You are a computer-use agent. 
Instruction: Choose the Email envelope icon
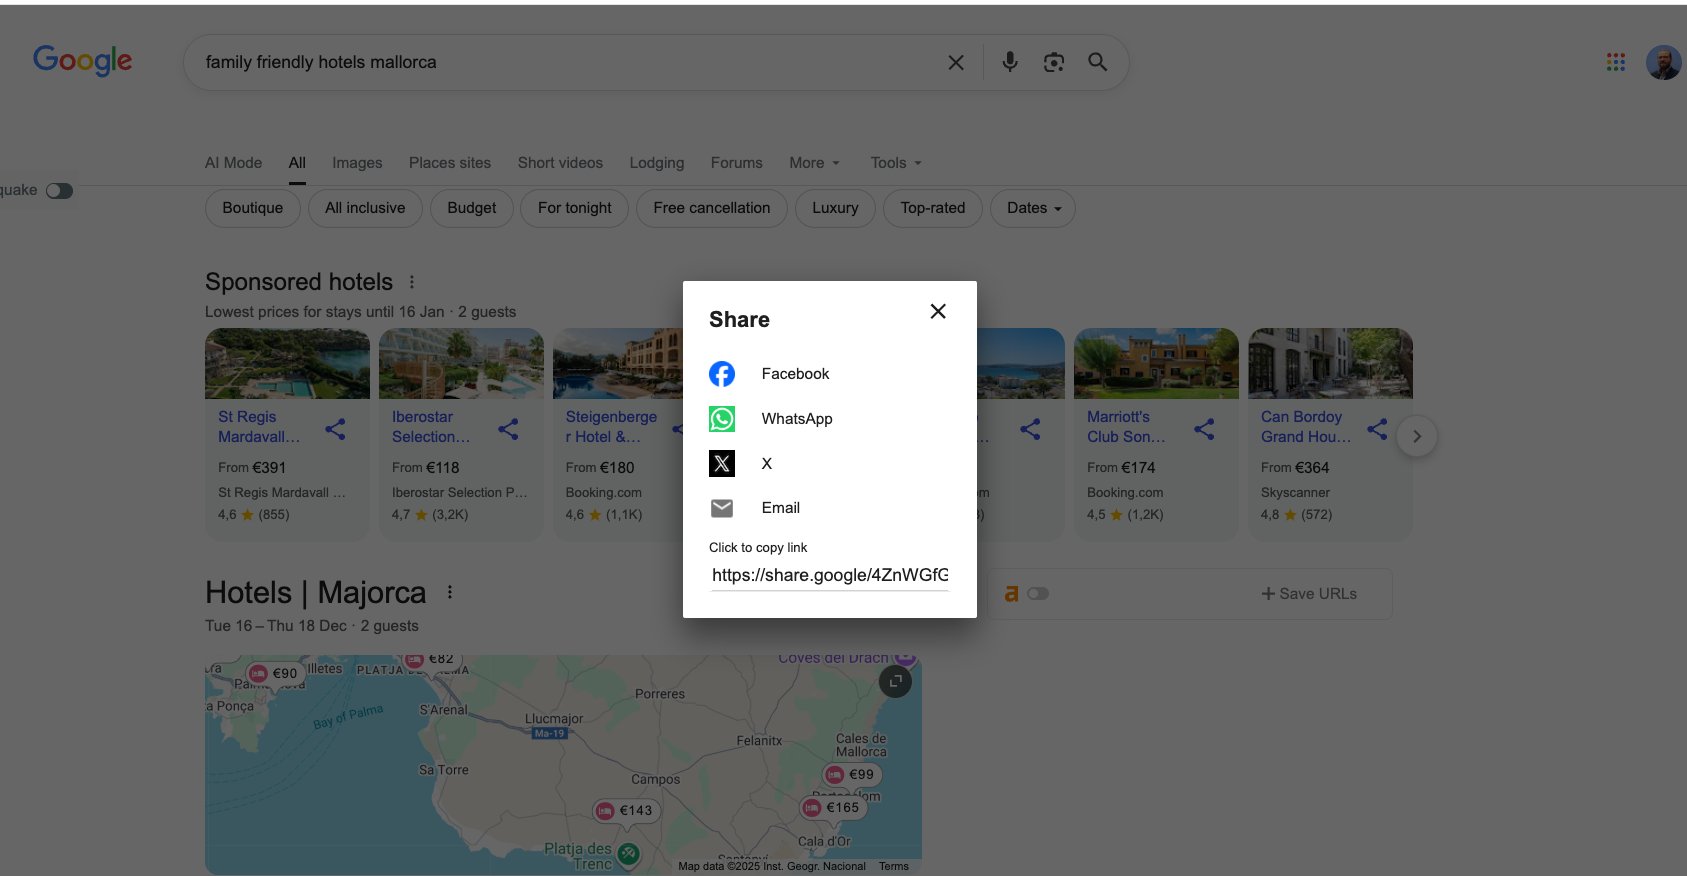[721, 508]
